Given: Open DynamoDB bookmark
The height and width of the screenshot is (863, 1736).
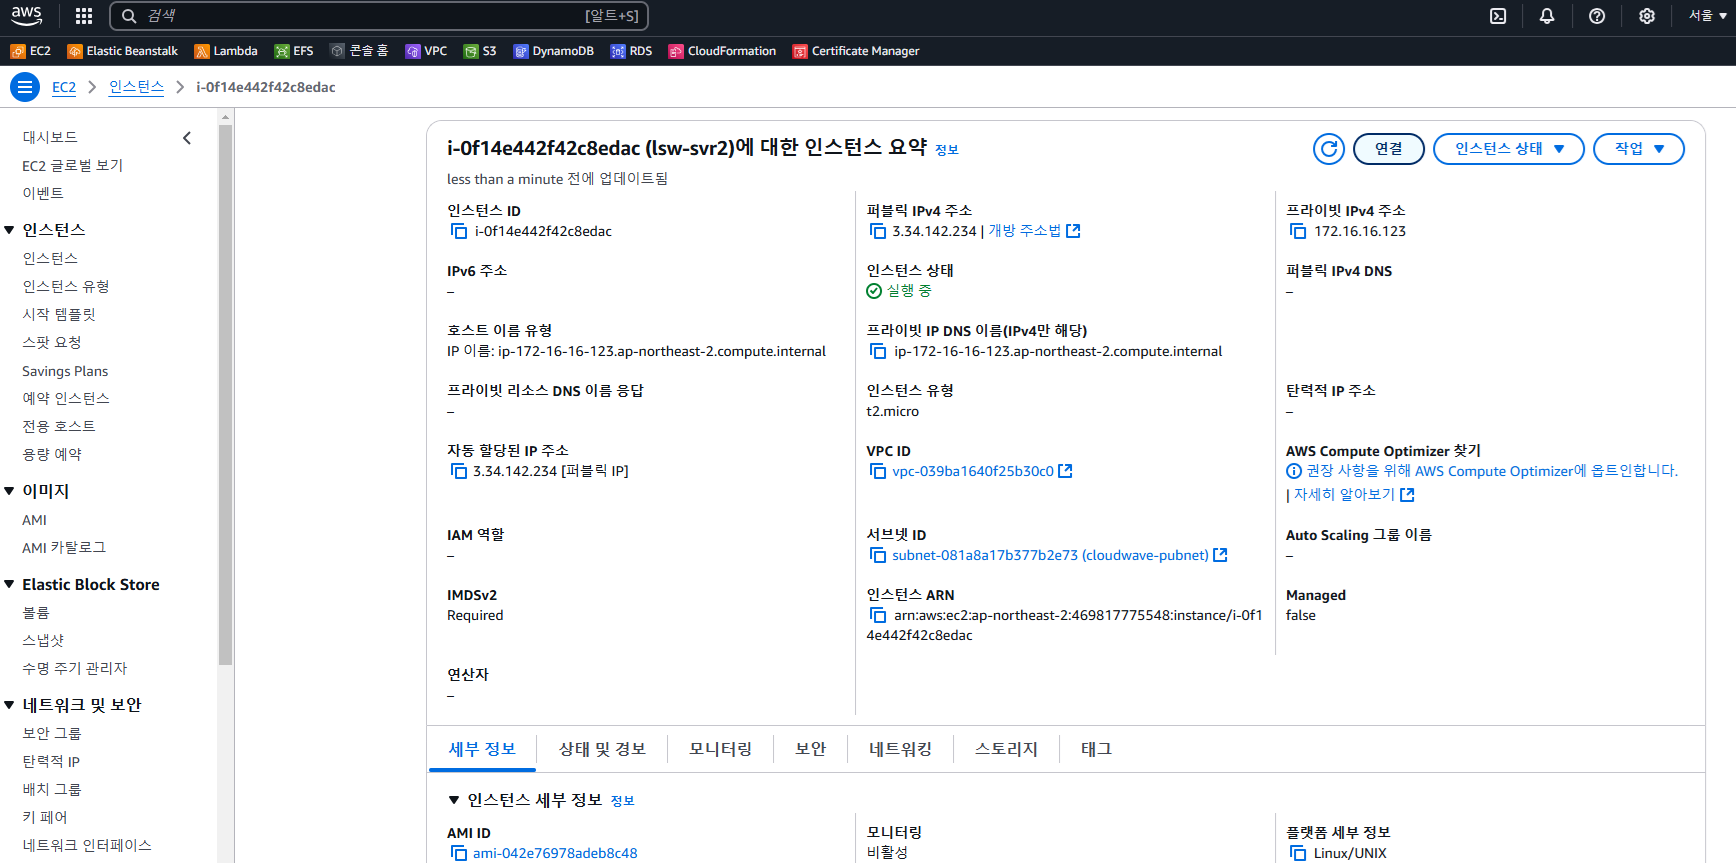Looking at the screenshot, I should coord(553,51).
